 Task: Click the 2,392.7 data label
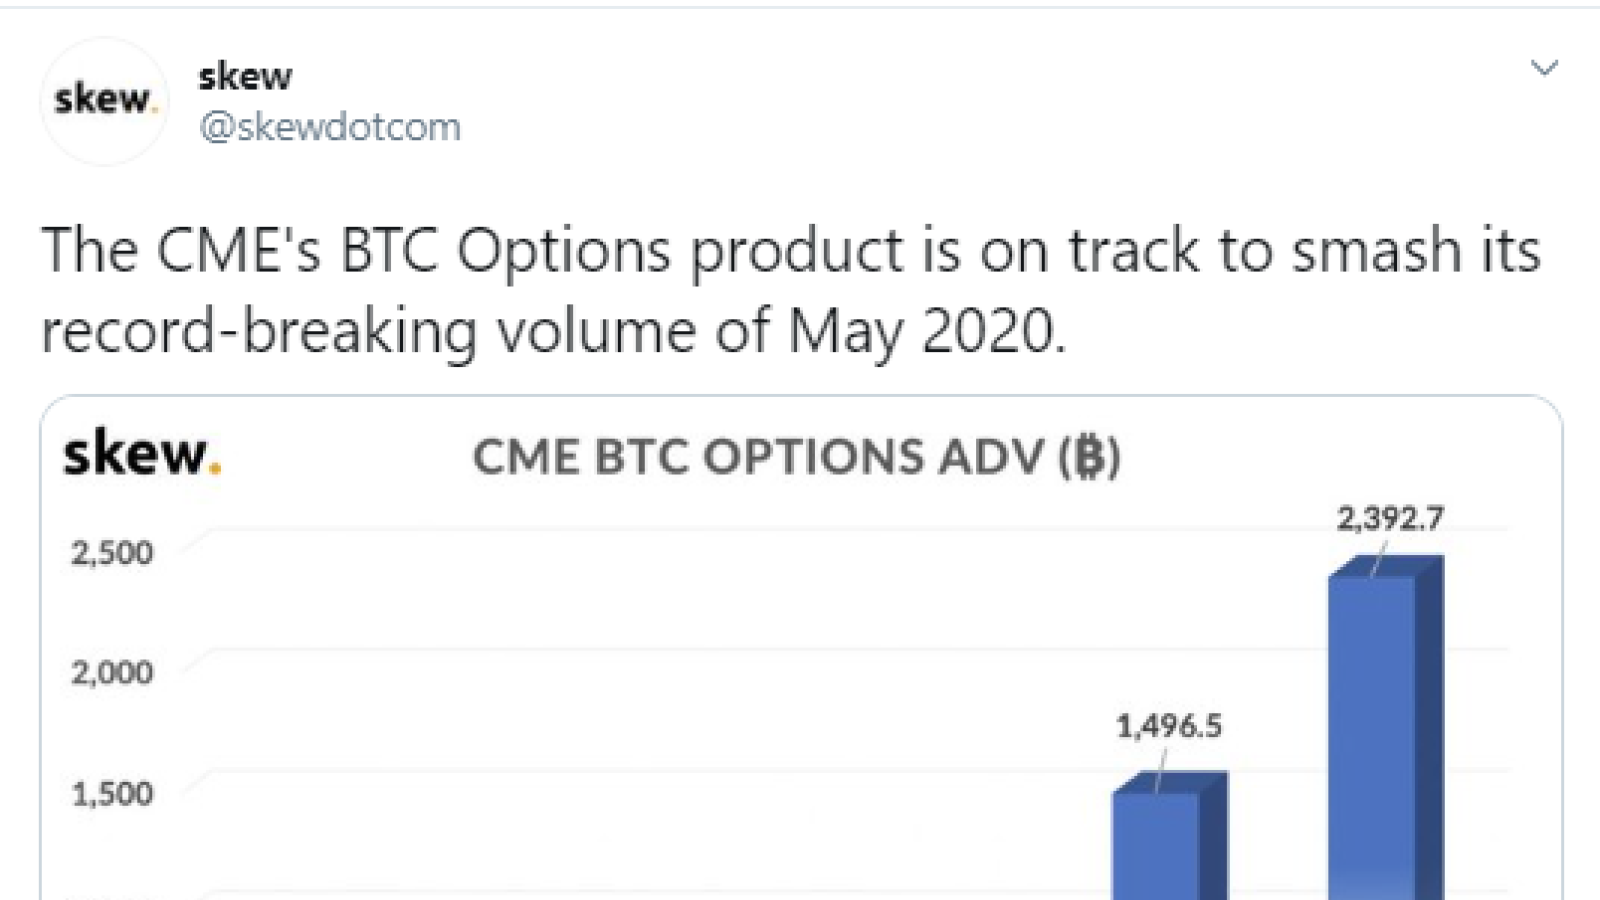tap(1391, 518)
